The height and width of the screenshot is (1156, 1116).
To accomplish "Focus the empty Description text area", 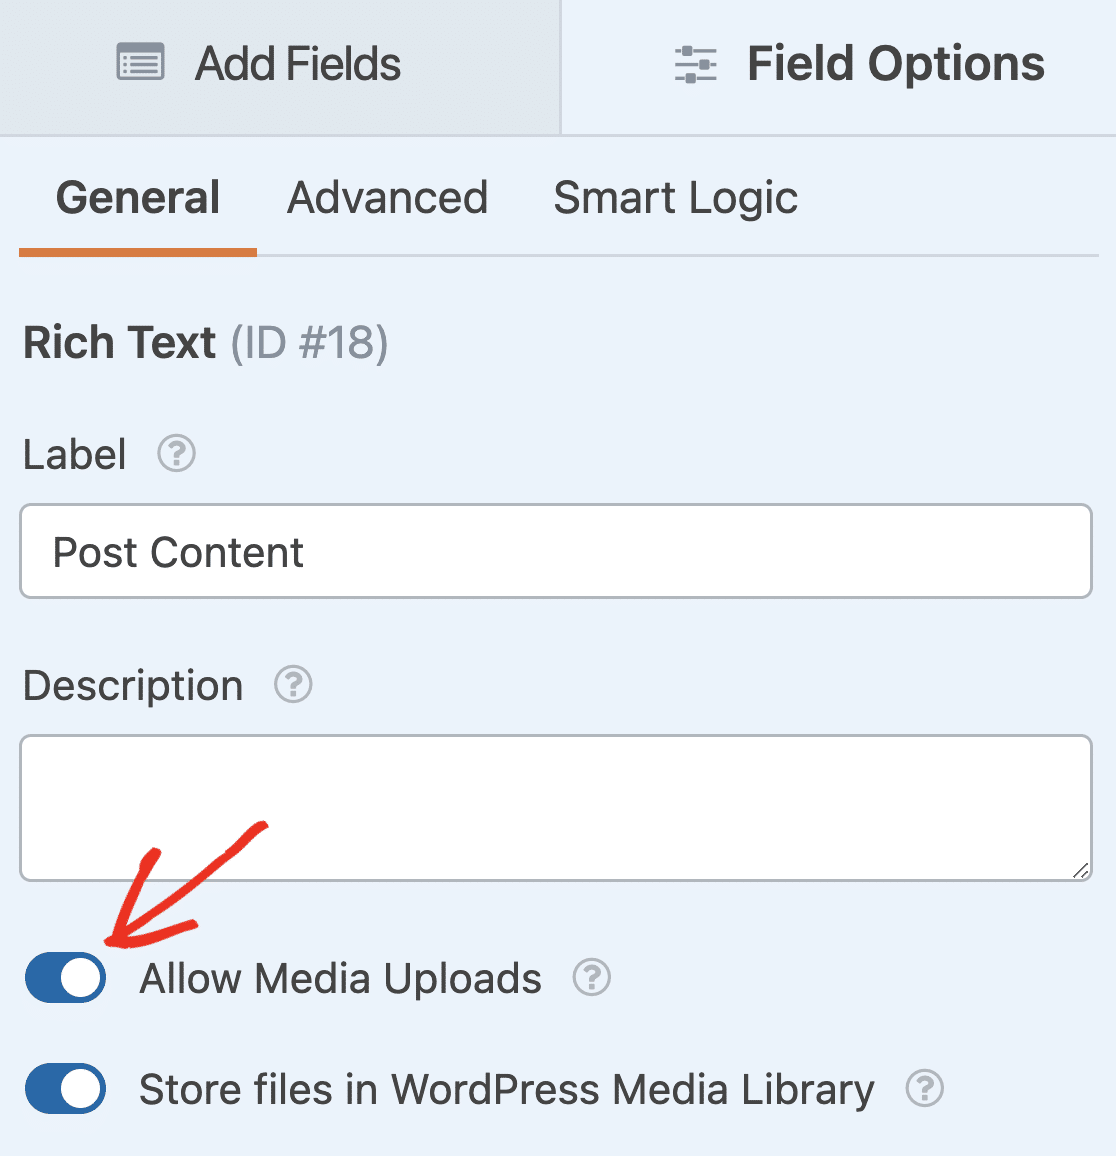I will pyautogui.click(x=556, y=807).
